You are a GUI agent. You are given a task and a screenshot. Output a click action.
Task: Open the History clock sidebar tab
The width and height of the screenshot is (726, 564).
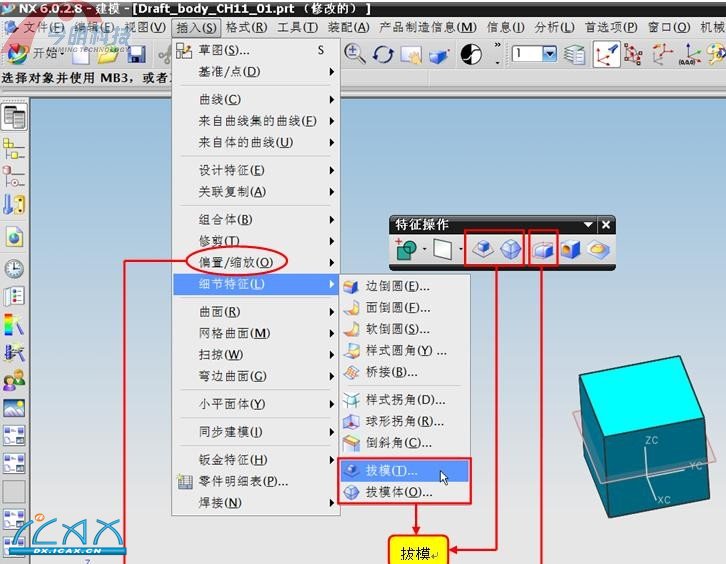[14, 269]
